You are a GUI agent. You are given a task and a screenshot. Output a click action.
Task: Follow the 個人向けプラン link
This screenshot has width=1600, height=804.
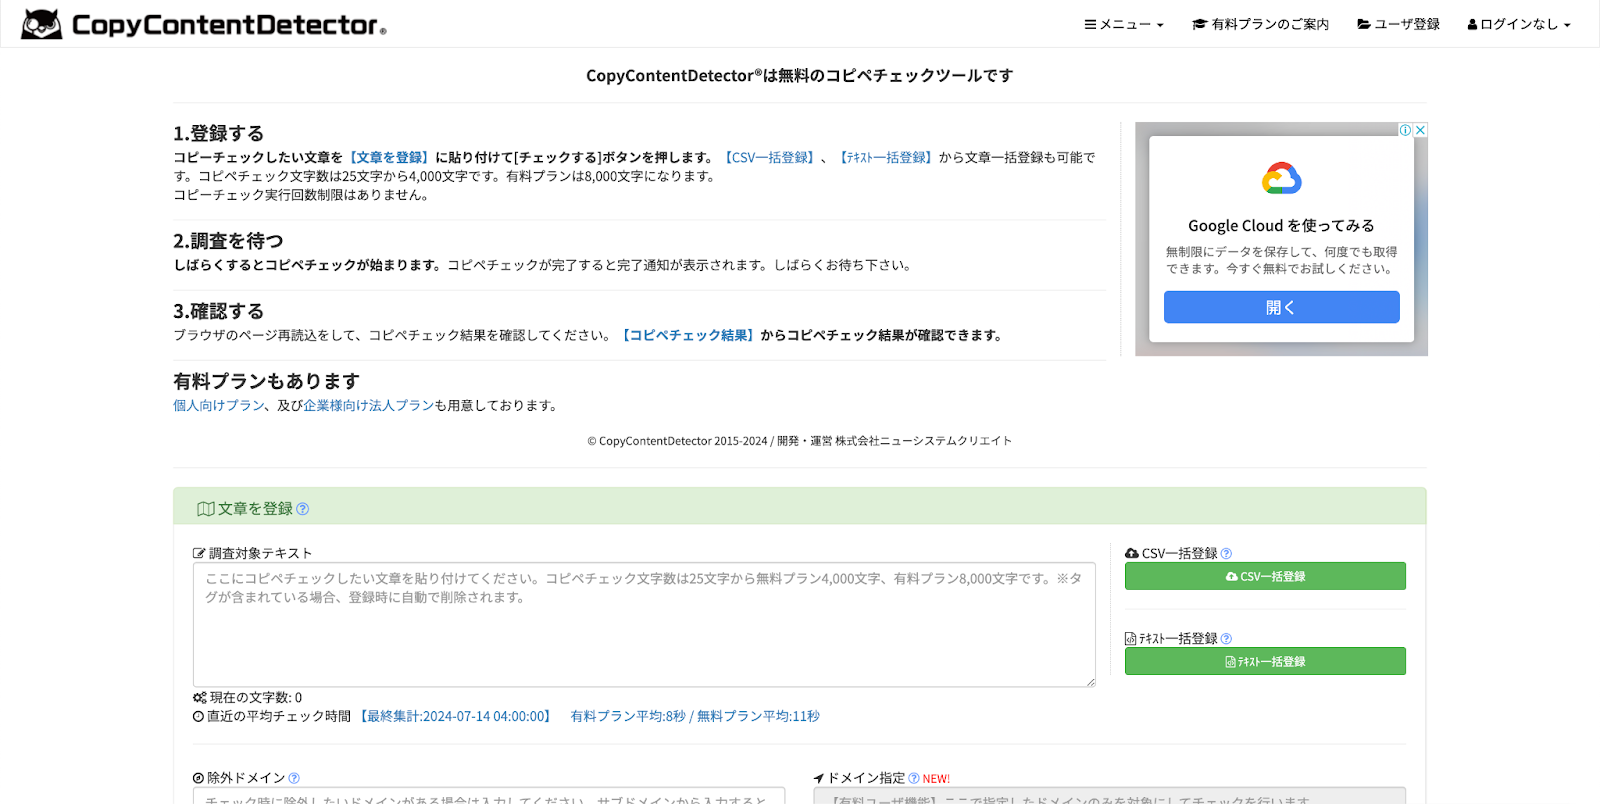(x=219, y=405)
